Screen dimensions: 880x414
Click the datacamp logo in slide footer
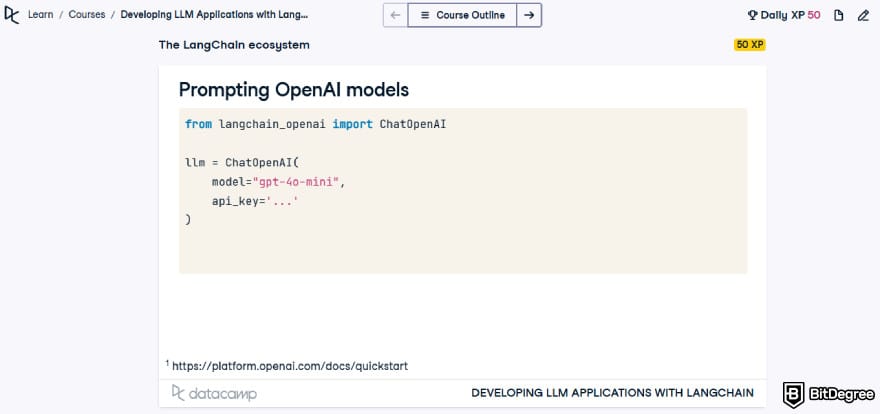(x=214, y=393)
